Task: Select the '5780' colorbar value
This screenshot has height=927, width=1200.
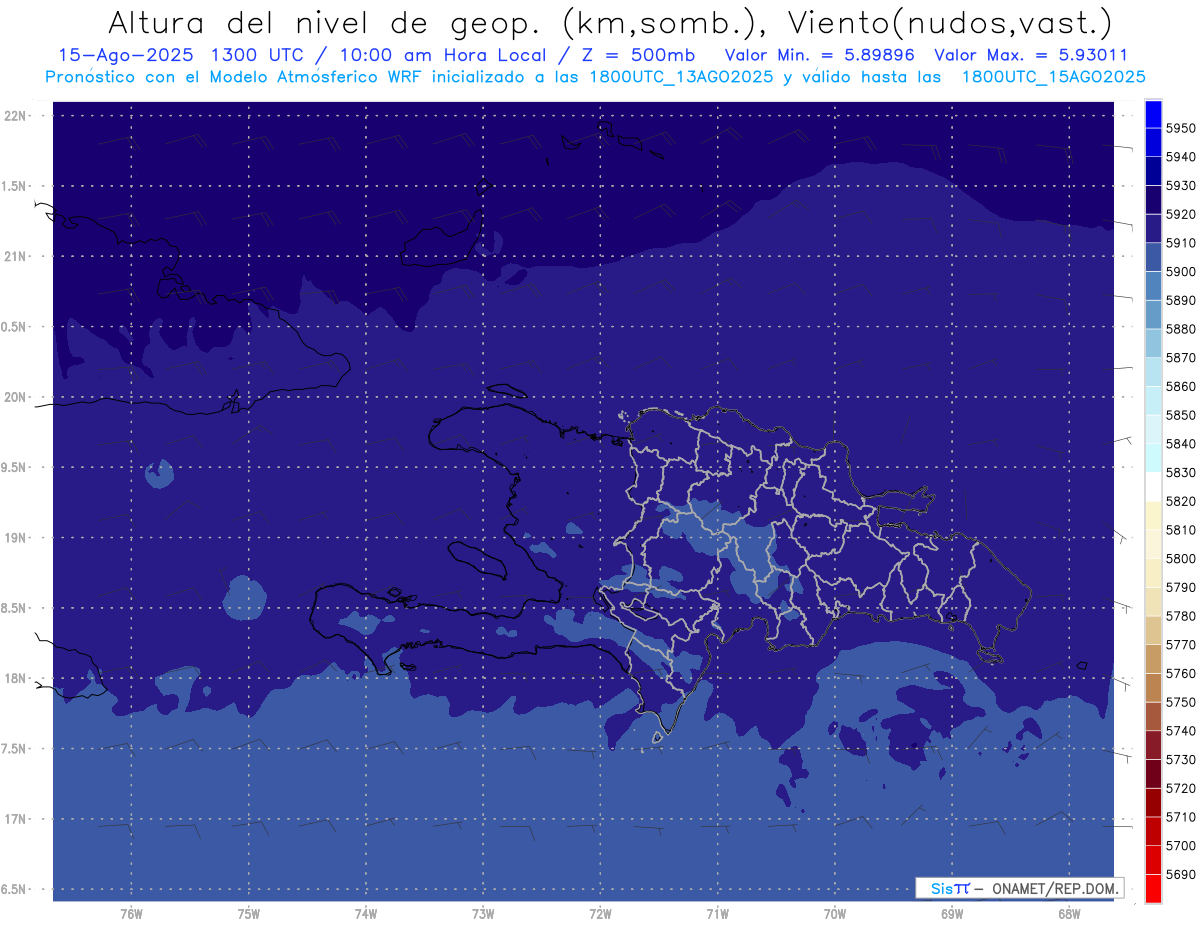Action: 1181,617
